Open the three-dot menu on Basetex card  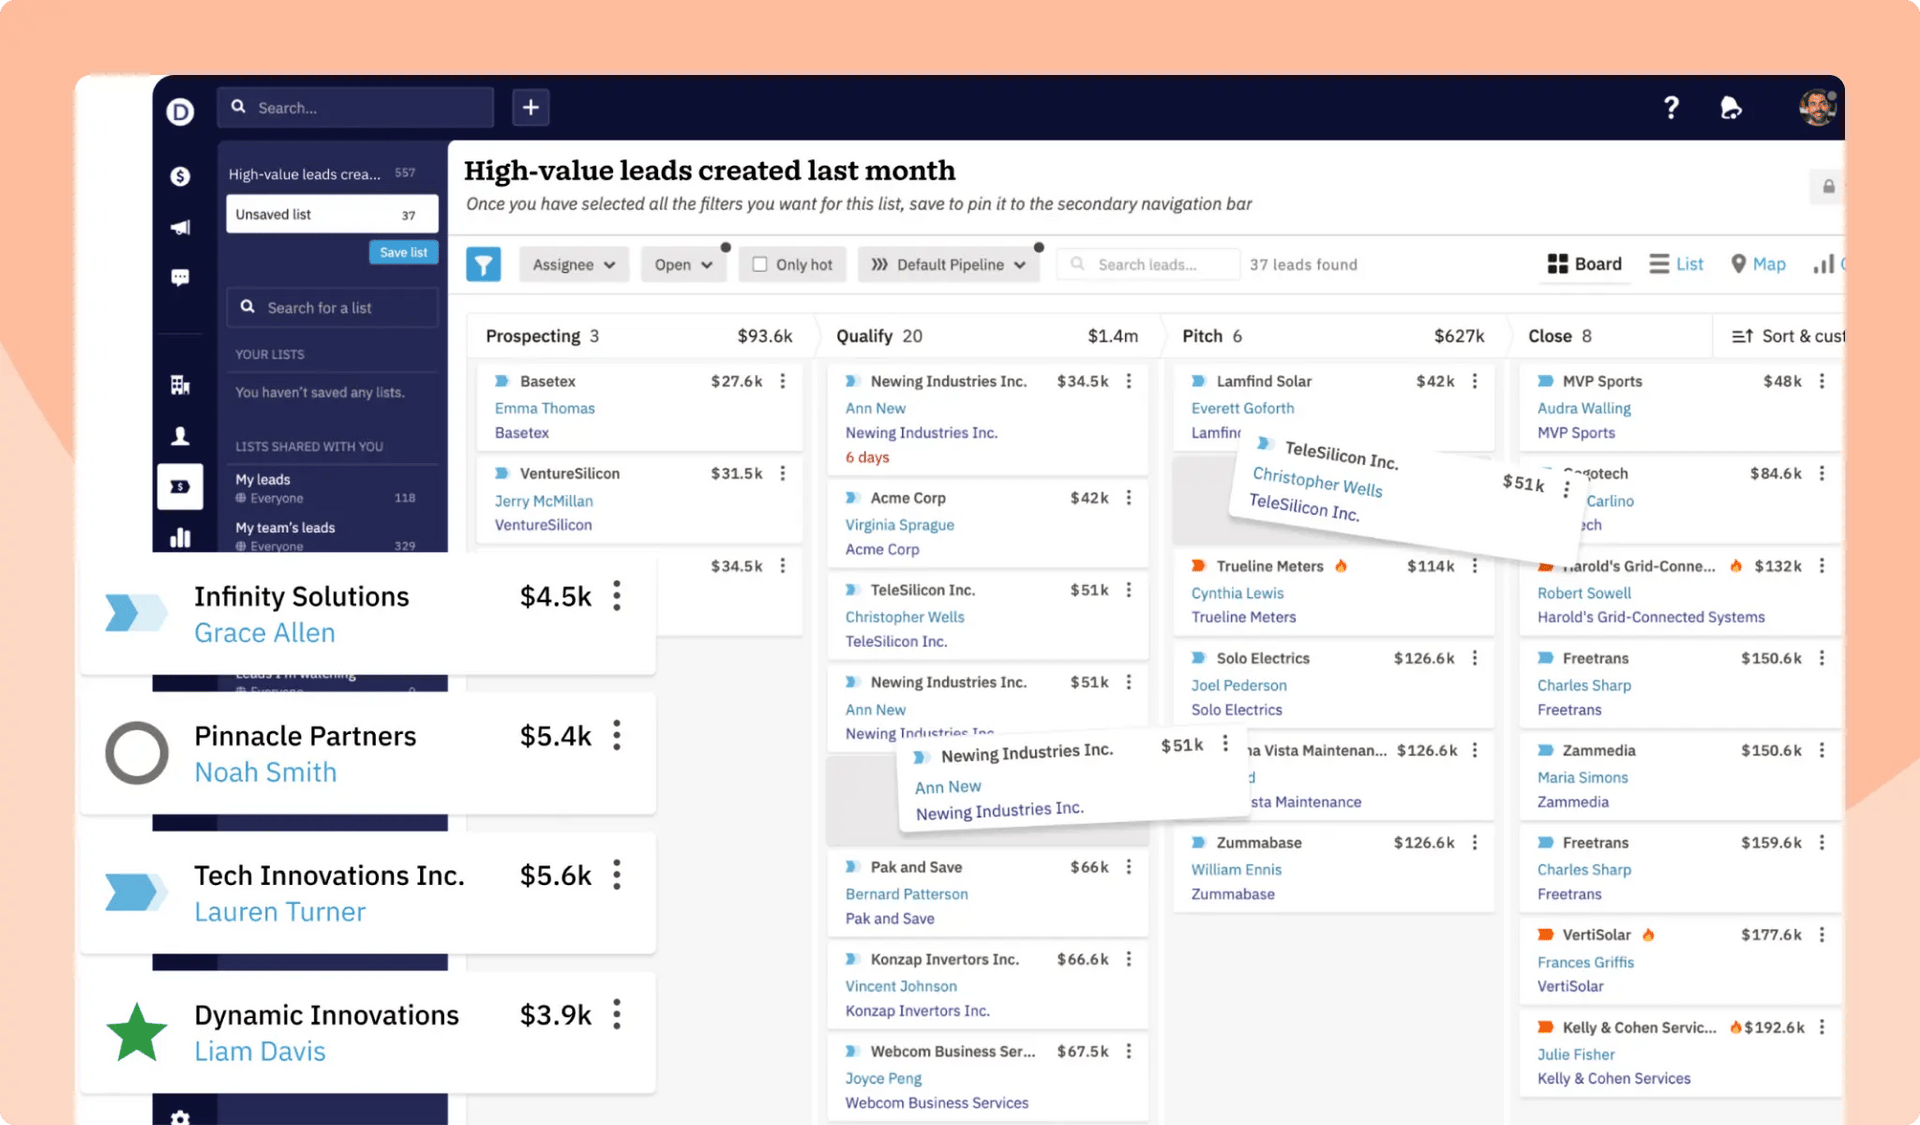[782, 381]
